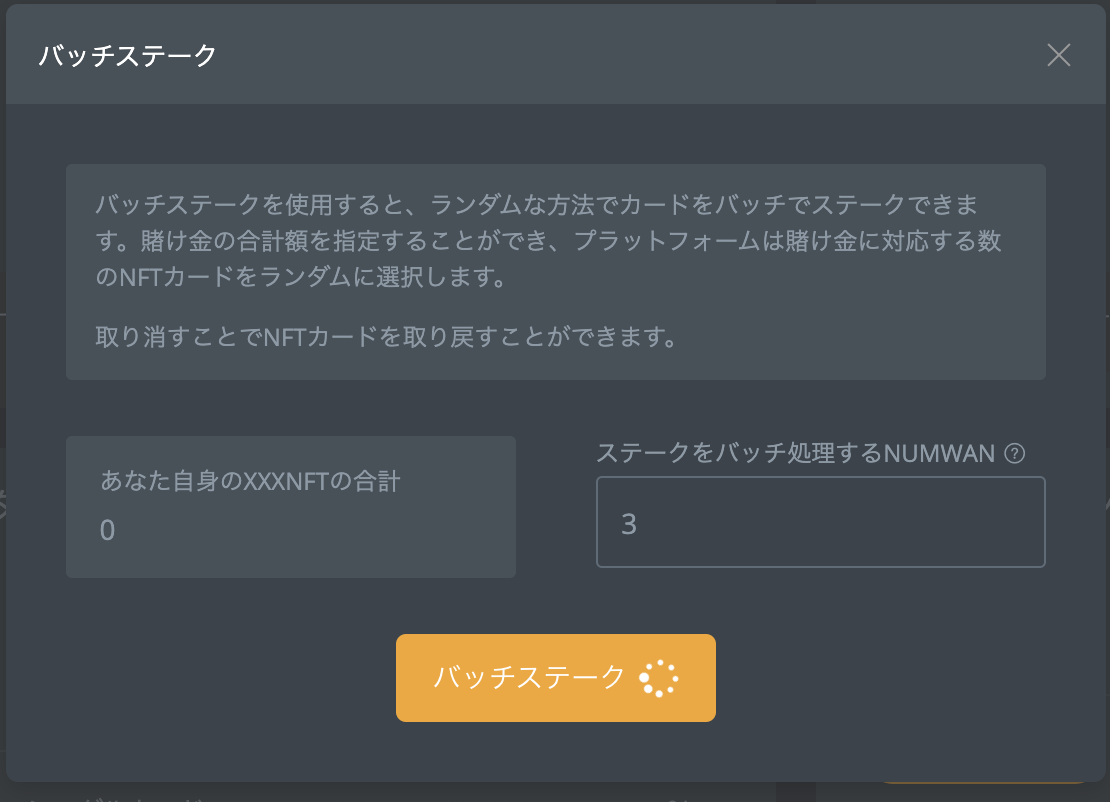
Task: Click the number 3 in the input
Action: [x=629, y=524]
